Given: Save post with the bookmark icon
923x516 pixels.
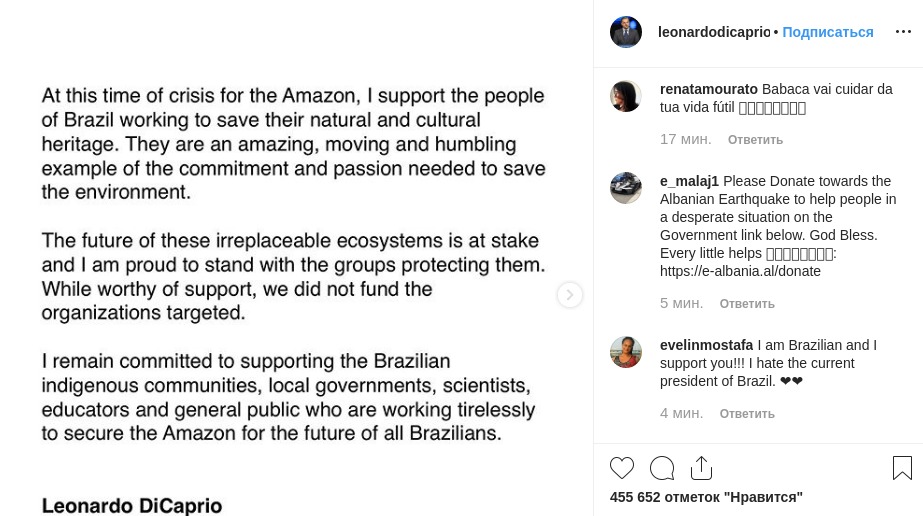Looking at the screenshot, I should (x=902, y=468).
